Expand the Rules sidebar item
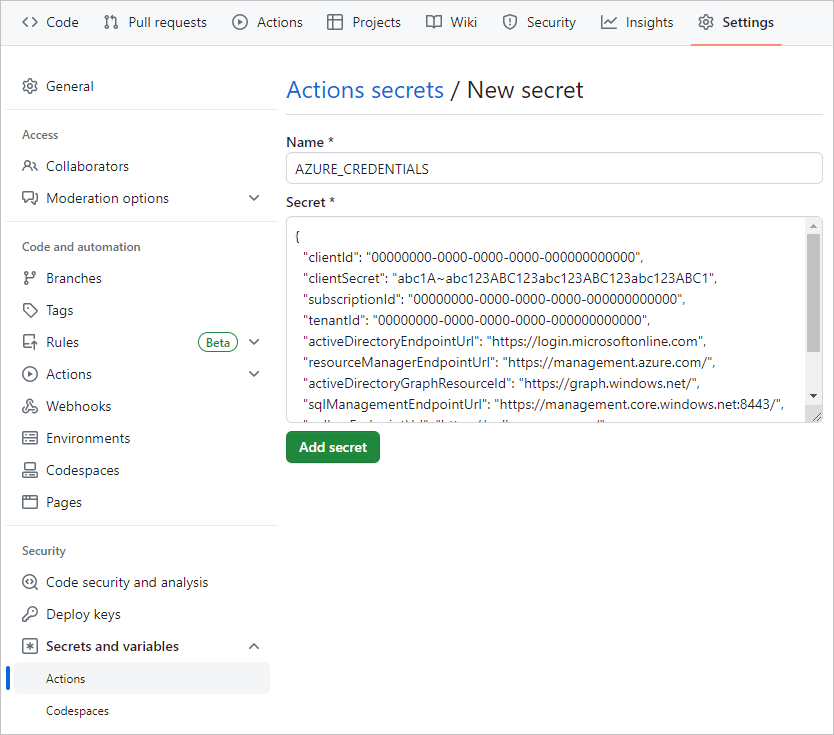Viewport: 834px width, 735px height. tap(253, 342)
